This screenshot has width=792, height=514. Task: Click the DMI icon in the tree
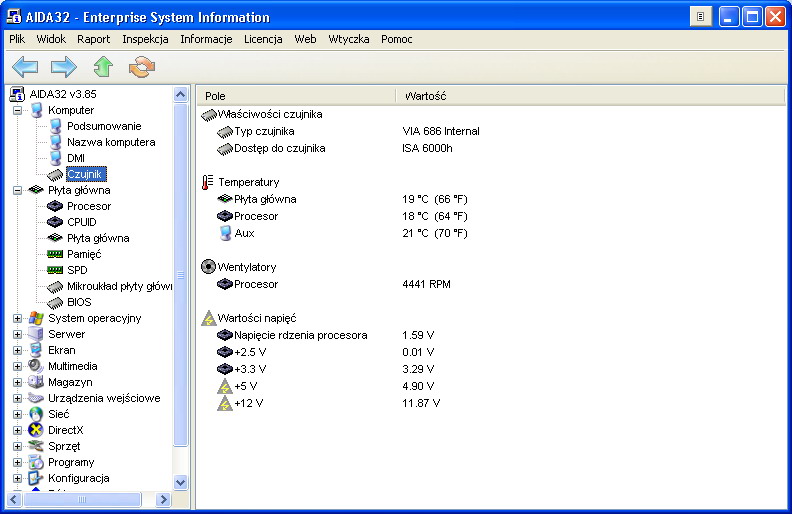(x=56, y=158)
